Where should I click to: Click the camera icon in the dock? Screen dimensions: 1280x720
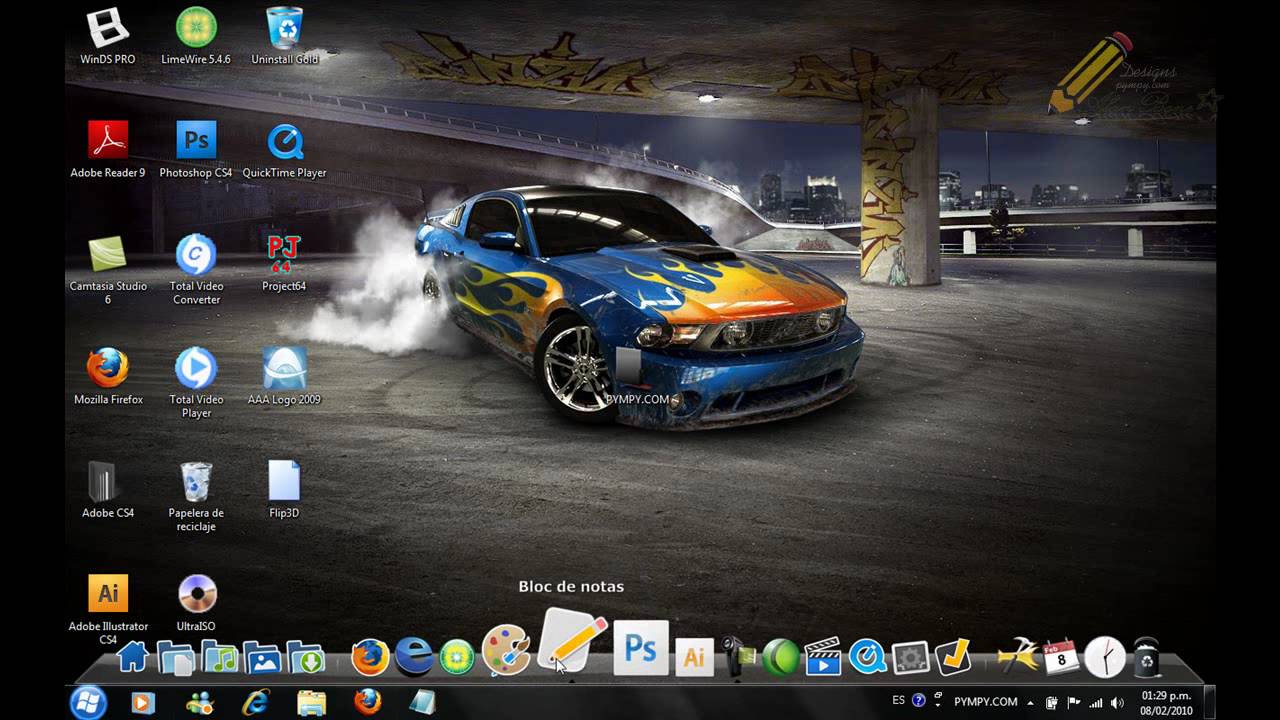pyautogui.click(x=738, y=657)
